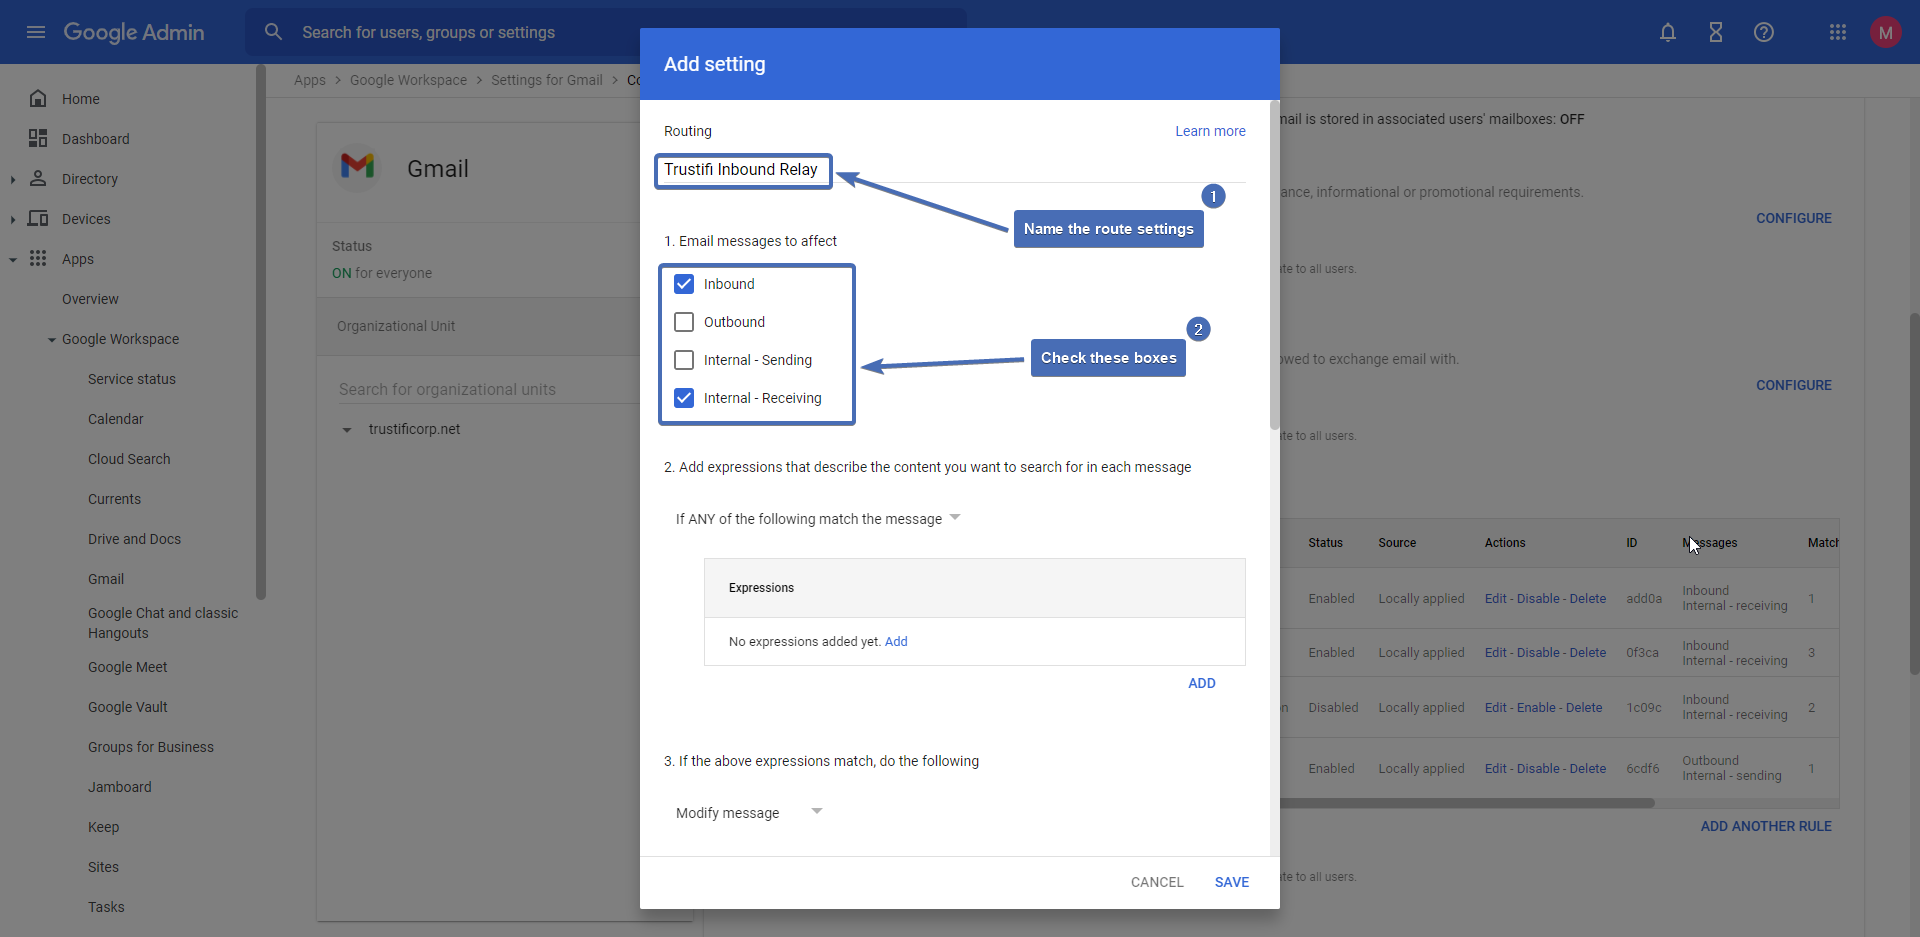Open Overview under Apps

click(90, 299)
